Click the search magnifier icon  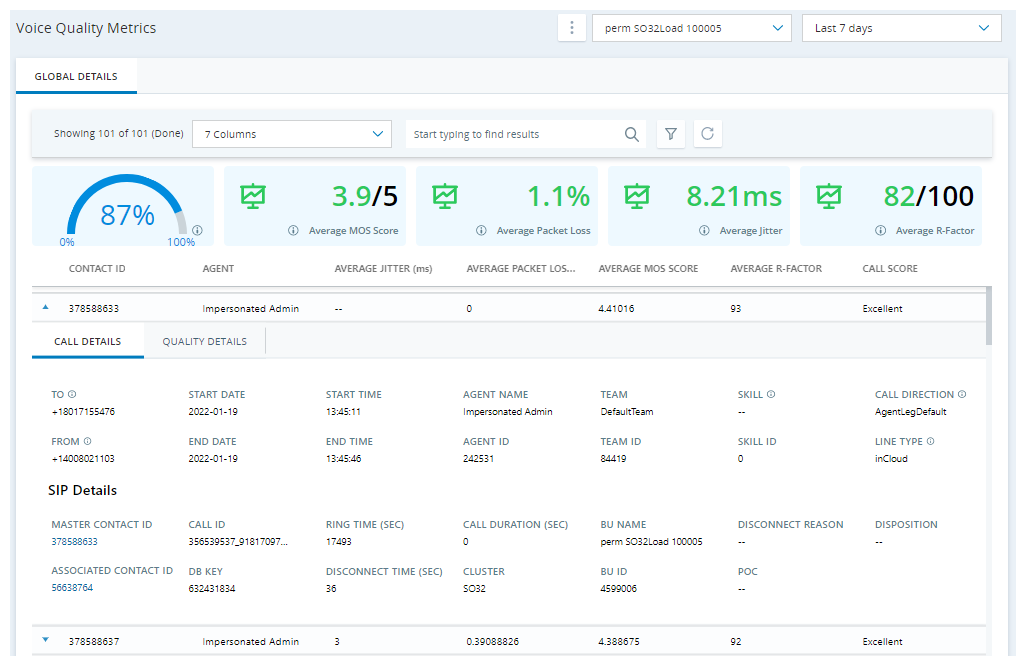(x=632, y=134)
